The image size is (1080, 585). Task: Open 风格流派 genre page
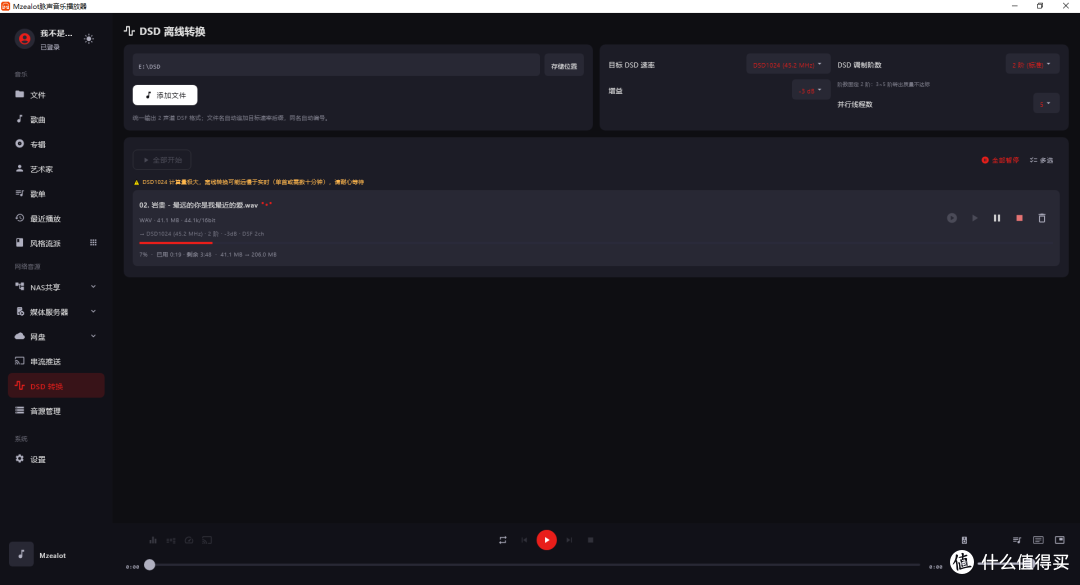pyautogui.click(x=45, y=243)
